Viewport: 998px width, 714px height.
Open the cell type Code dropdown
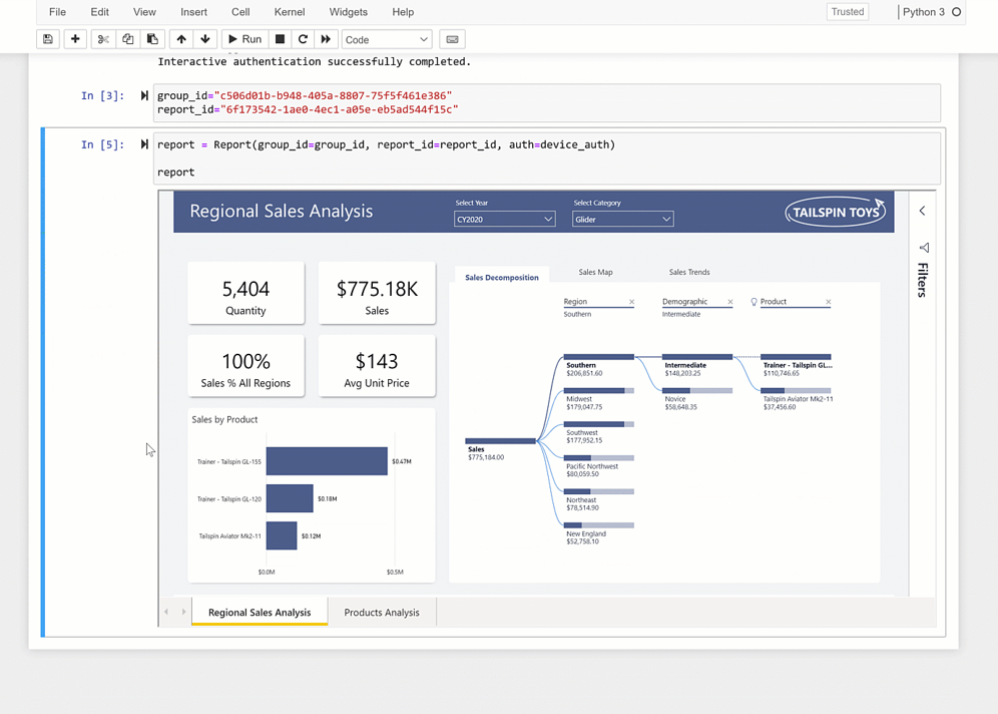click(x=386, y=39)
